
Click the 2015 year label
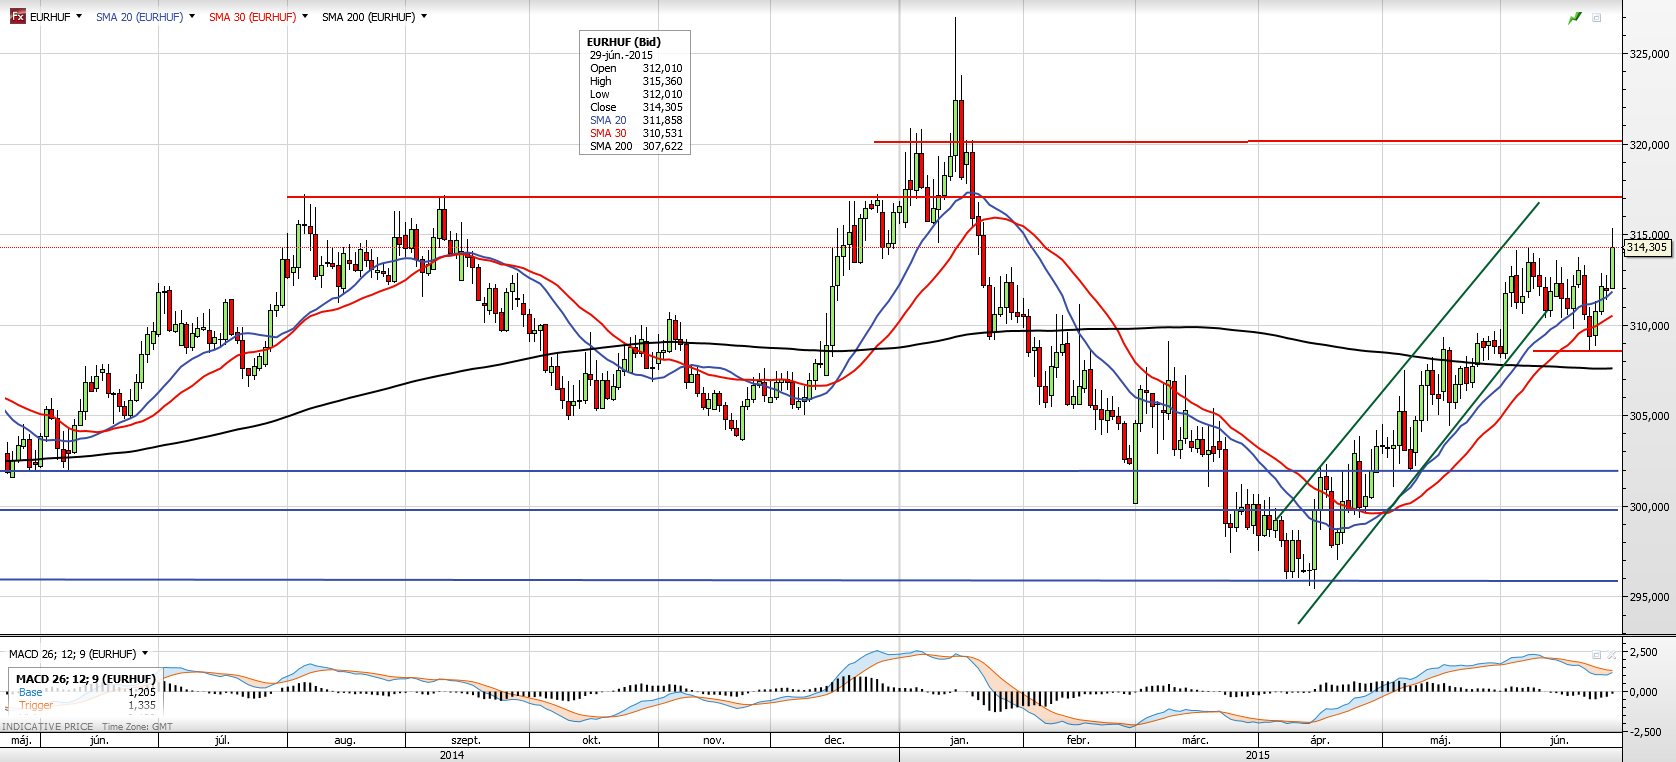(1258, 755)
